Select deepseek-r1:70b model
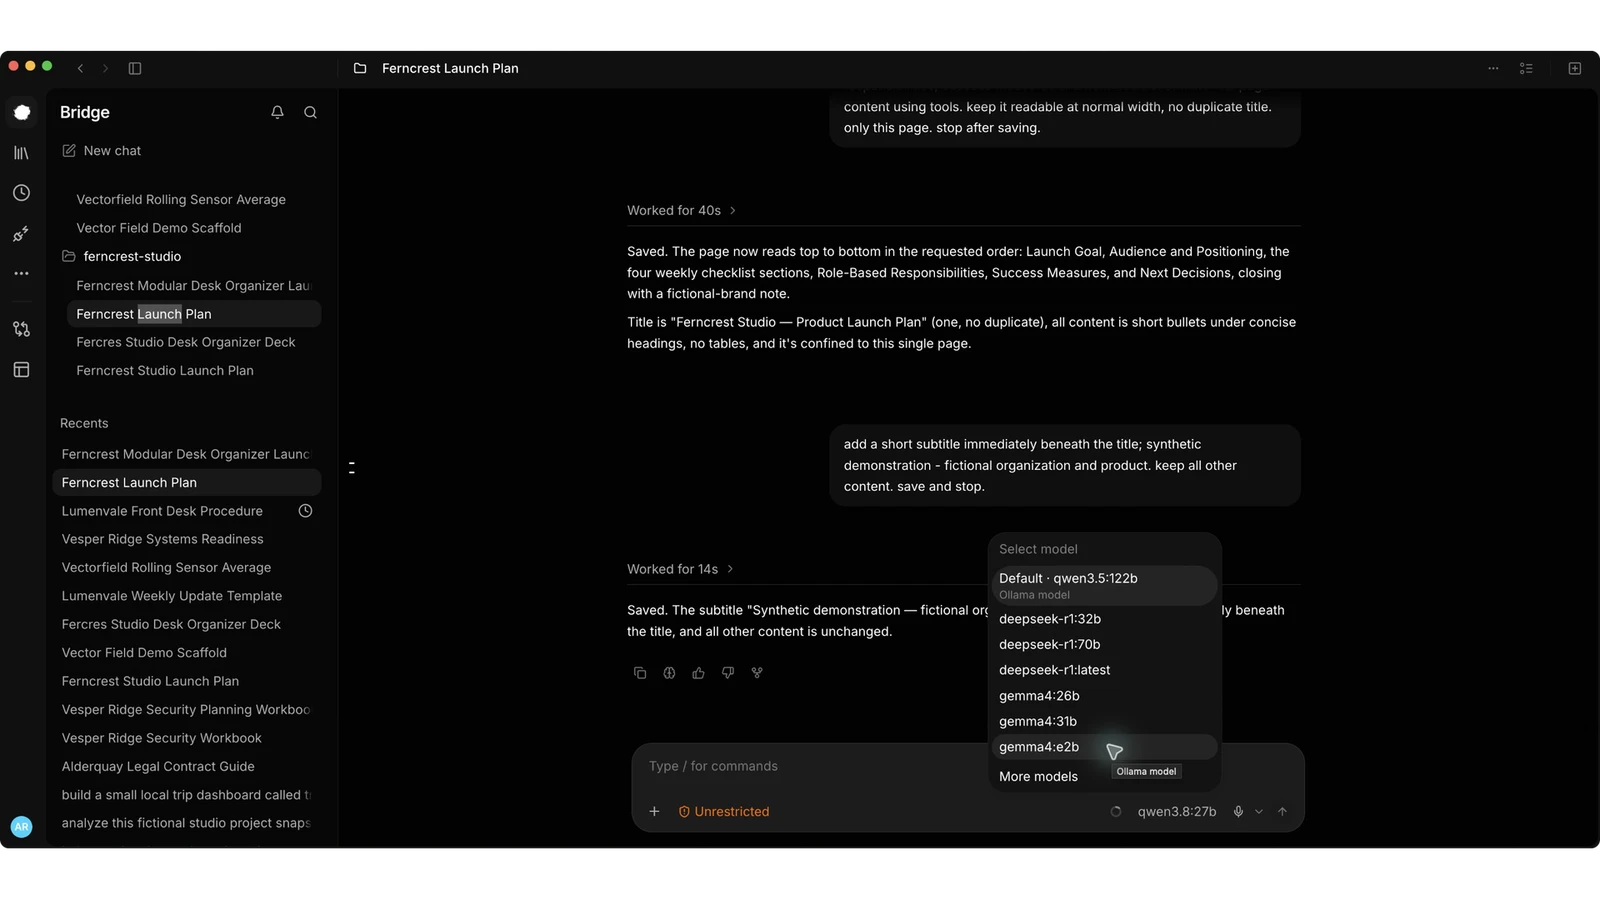This screenshot has width=1600, height=900. click(1104, 644)
